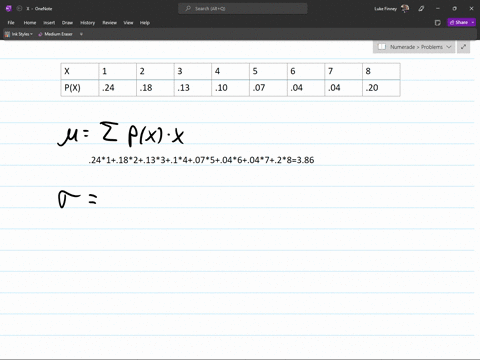Open the File menu
480x360 pixels.
[x=11, y=23]
